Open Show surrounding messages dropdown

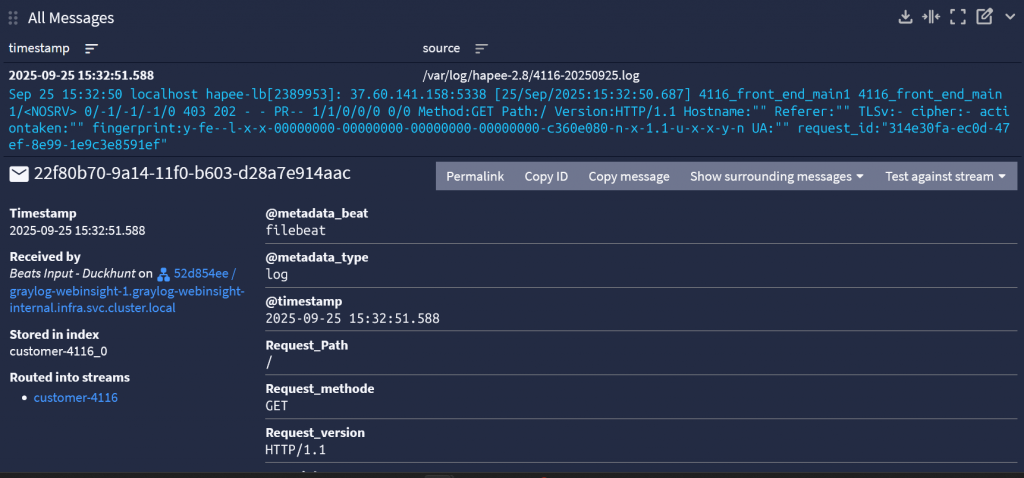776,176
